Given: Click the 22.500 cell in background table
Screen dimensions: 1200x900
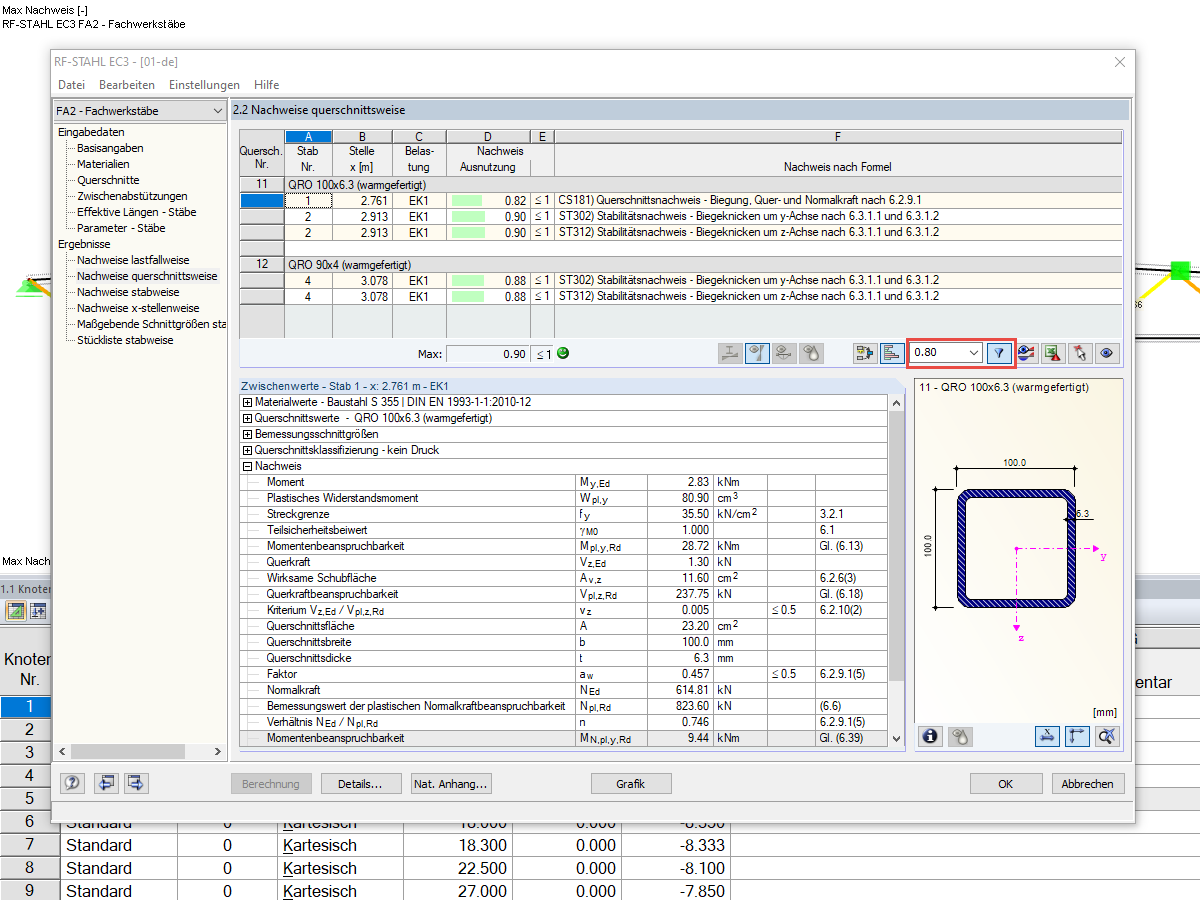Looking at the screenshot, I should tap(457, 868).
